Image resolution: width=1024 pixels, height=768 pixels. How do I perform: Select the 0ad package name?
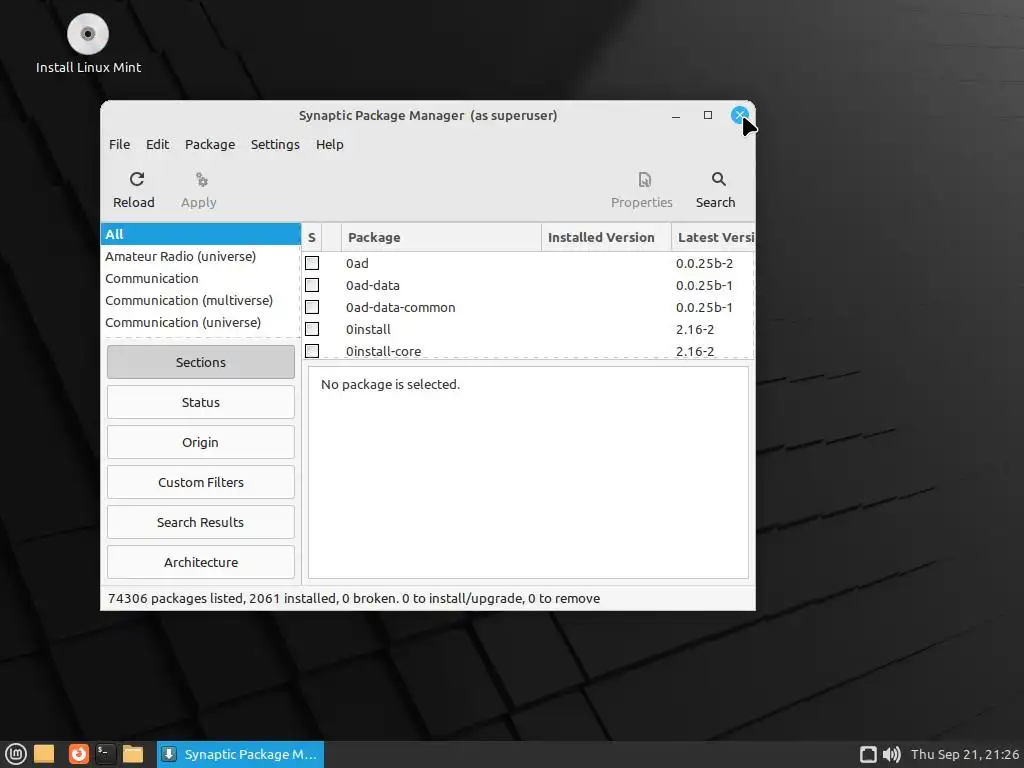click(x=357, y=263)
